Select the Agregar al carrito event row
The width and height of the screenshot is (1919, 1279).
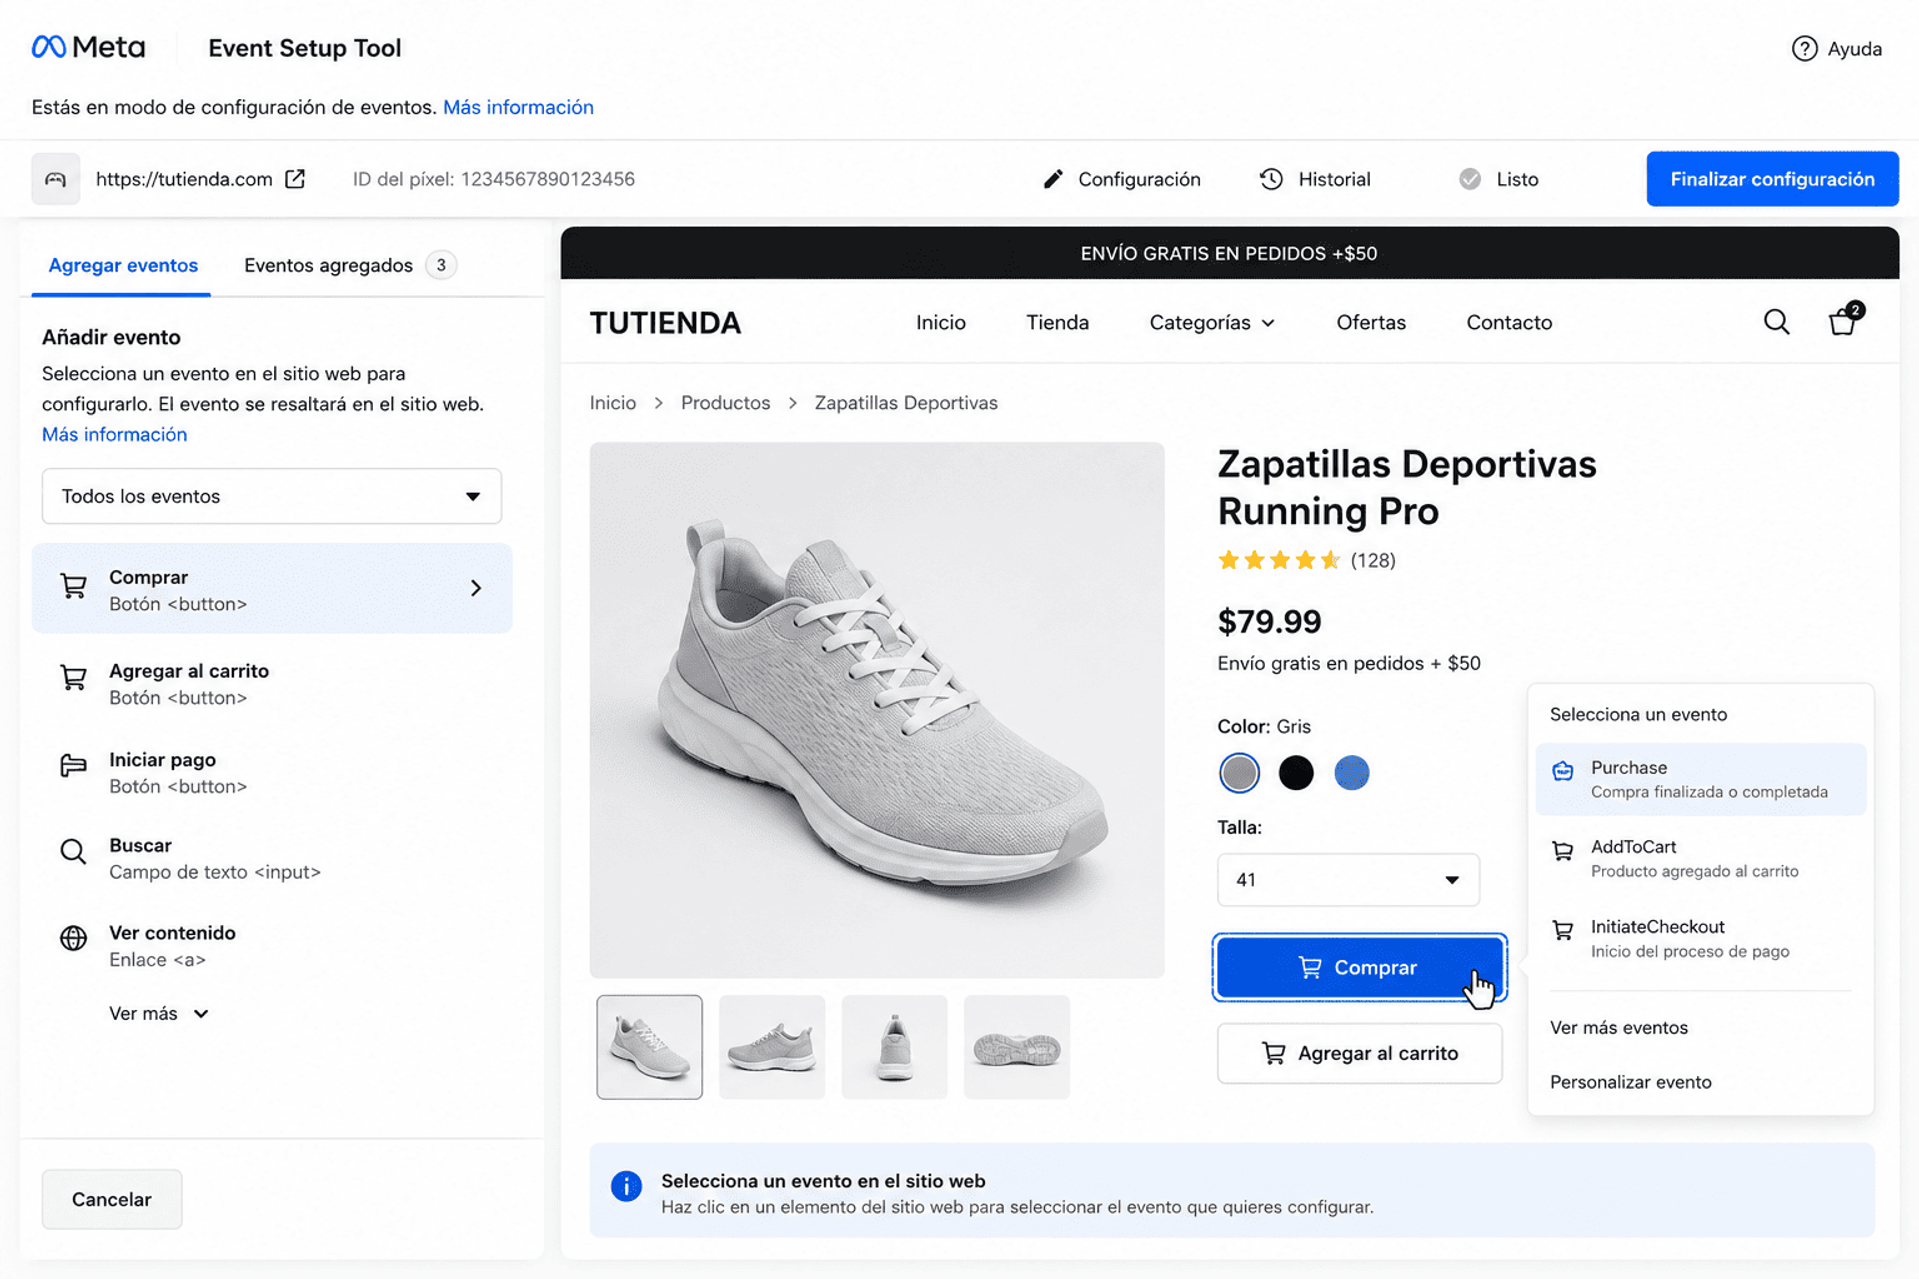[x=272, y=684]
